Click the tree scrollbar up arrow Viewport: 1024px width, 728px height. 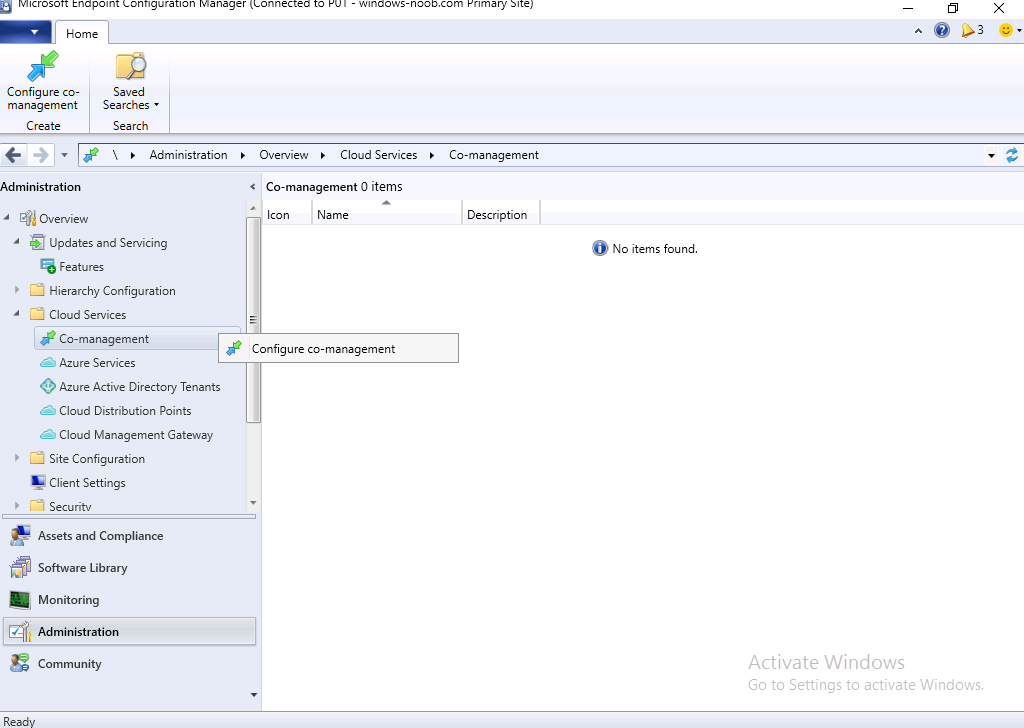click(253, 208)
